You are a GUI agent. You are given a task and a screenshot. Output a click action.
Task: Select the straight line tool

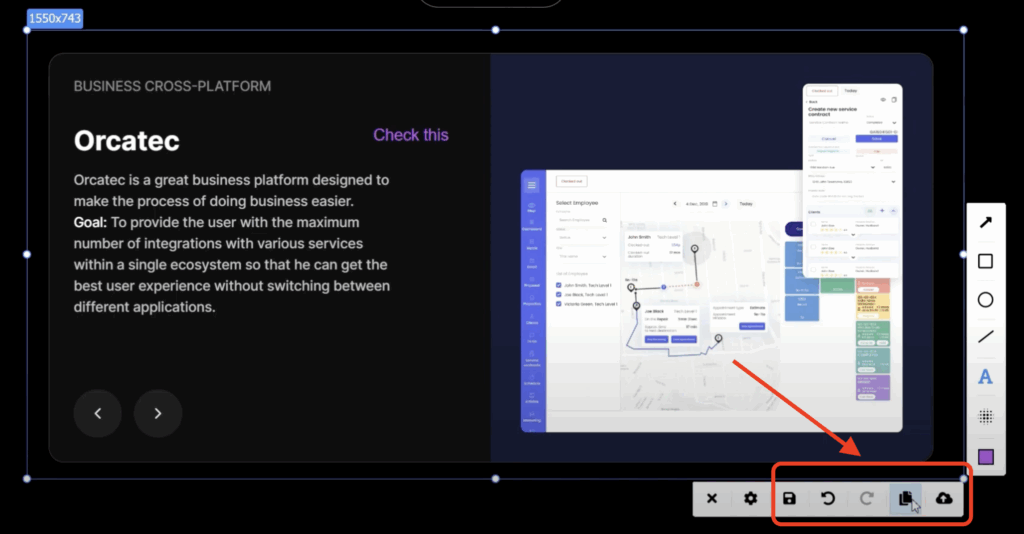point(985,338)
